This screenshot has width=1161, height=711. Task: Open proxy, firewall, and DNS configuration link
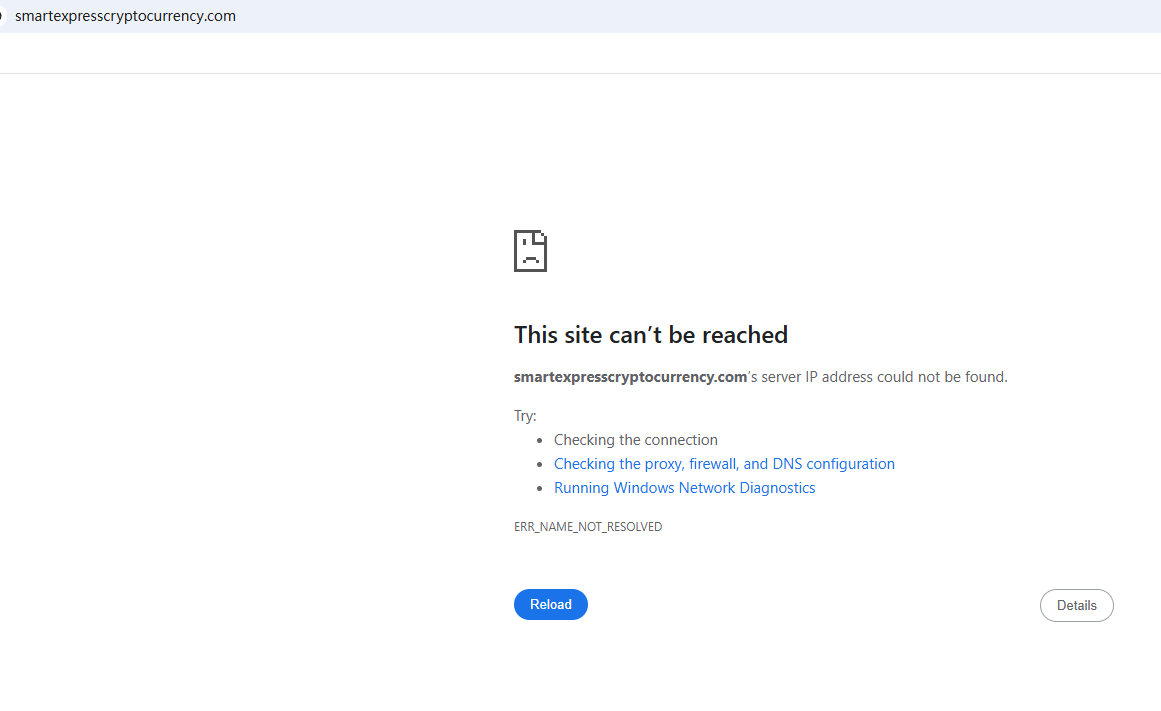click(x=724, y=464)
